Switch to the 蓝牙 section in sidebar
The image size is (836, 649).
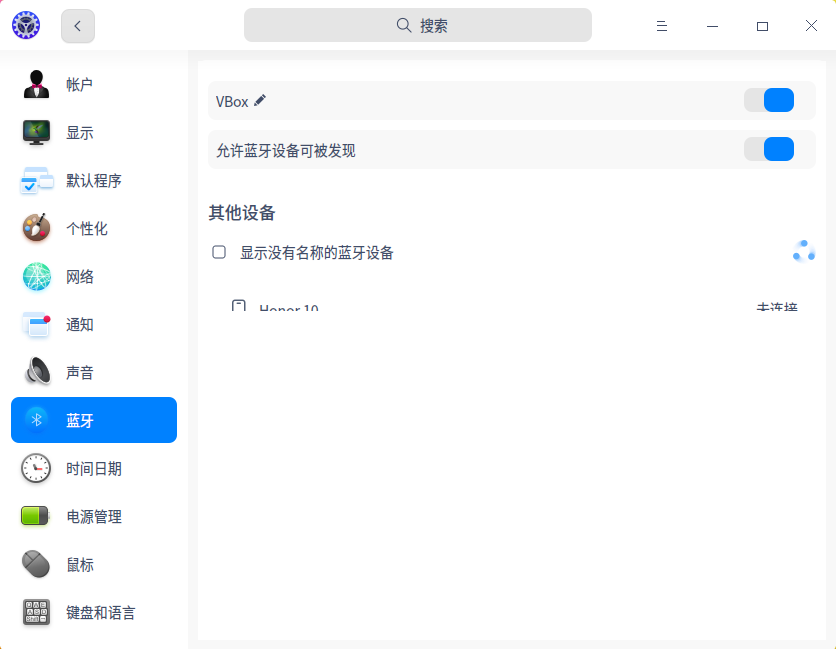pyautogui.click(x=93, y=420)
